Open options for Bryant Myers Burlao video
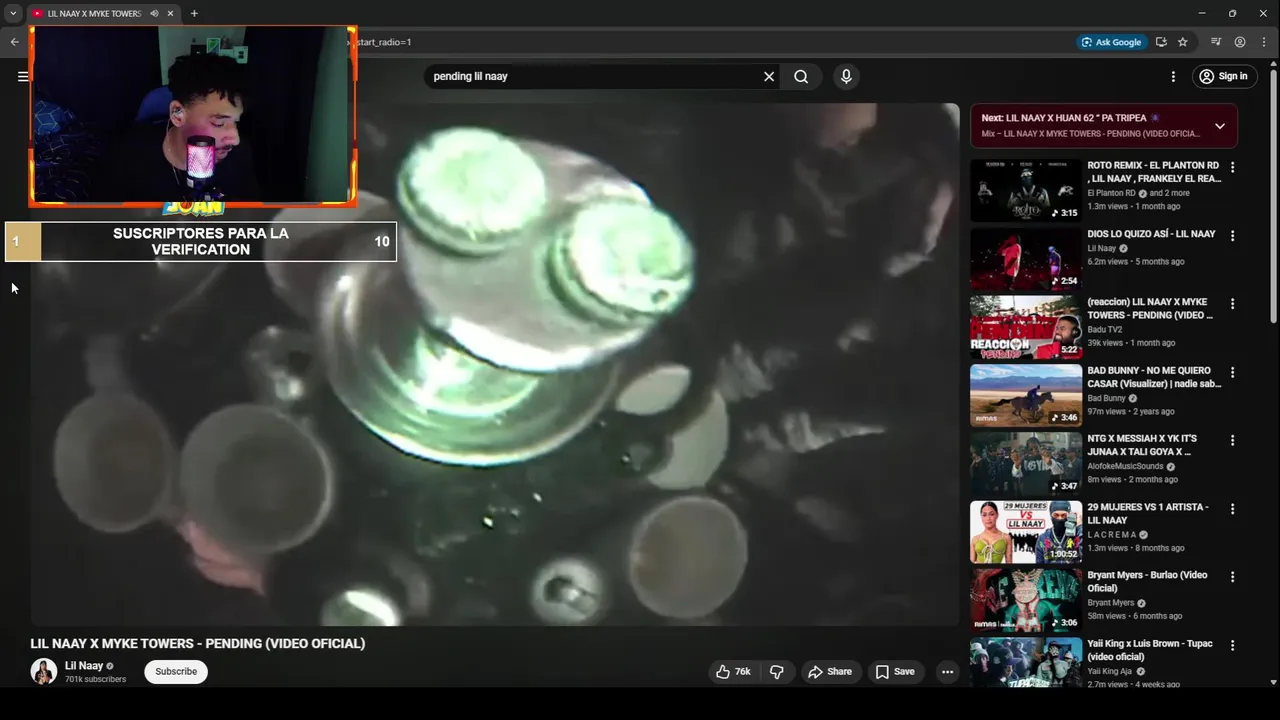Screen dimensions: 1280x720 1232,576
